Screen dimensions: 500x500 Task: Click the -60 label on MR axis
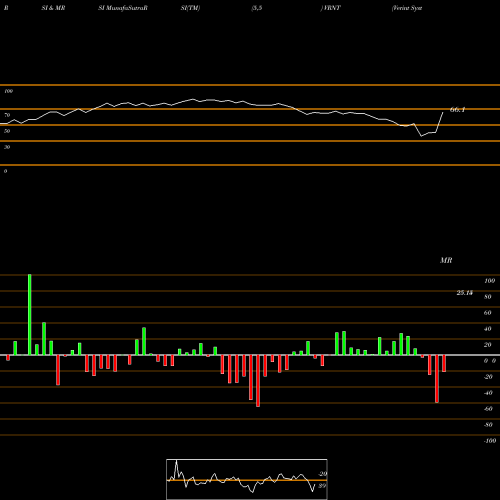[488, 409]
